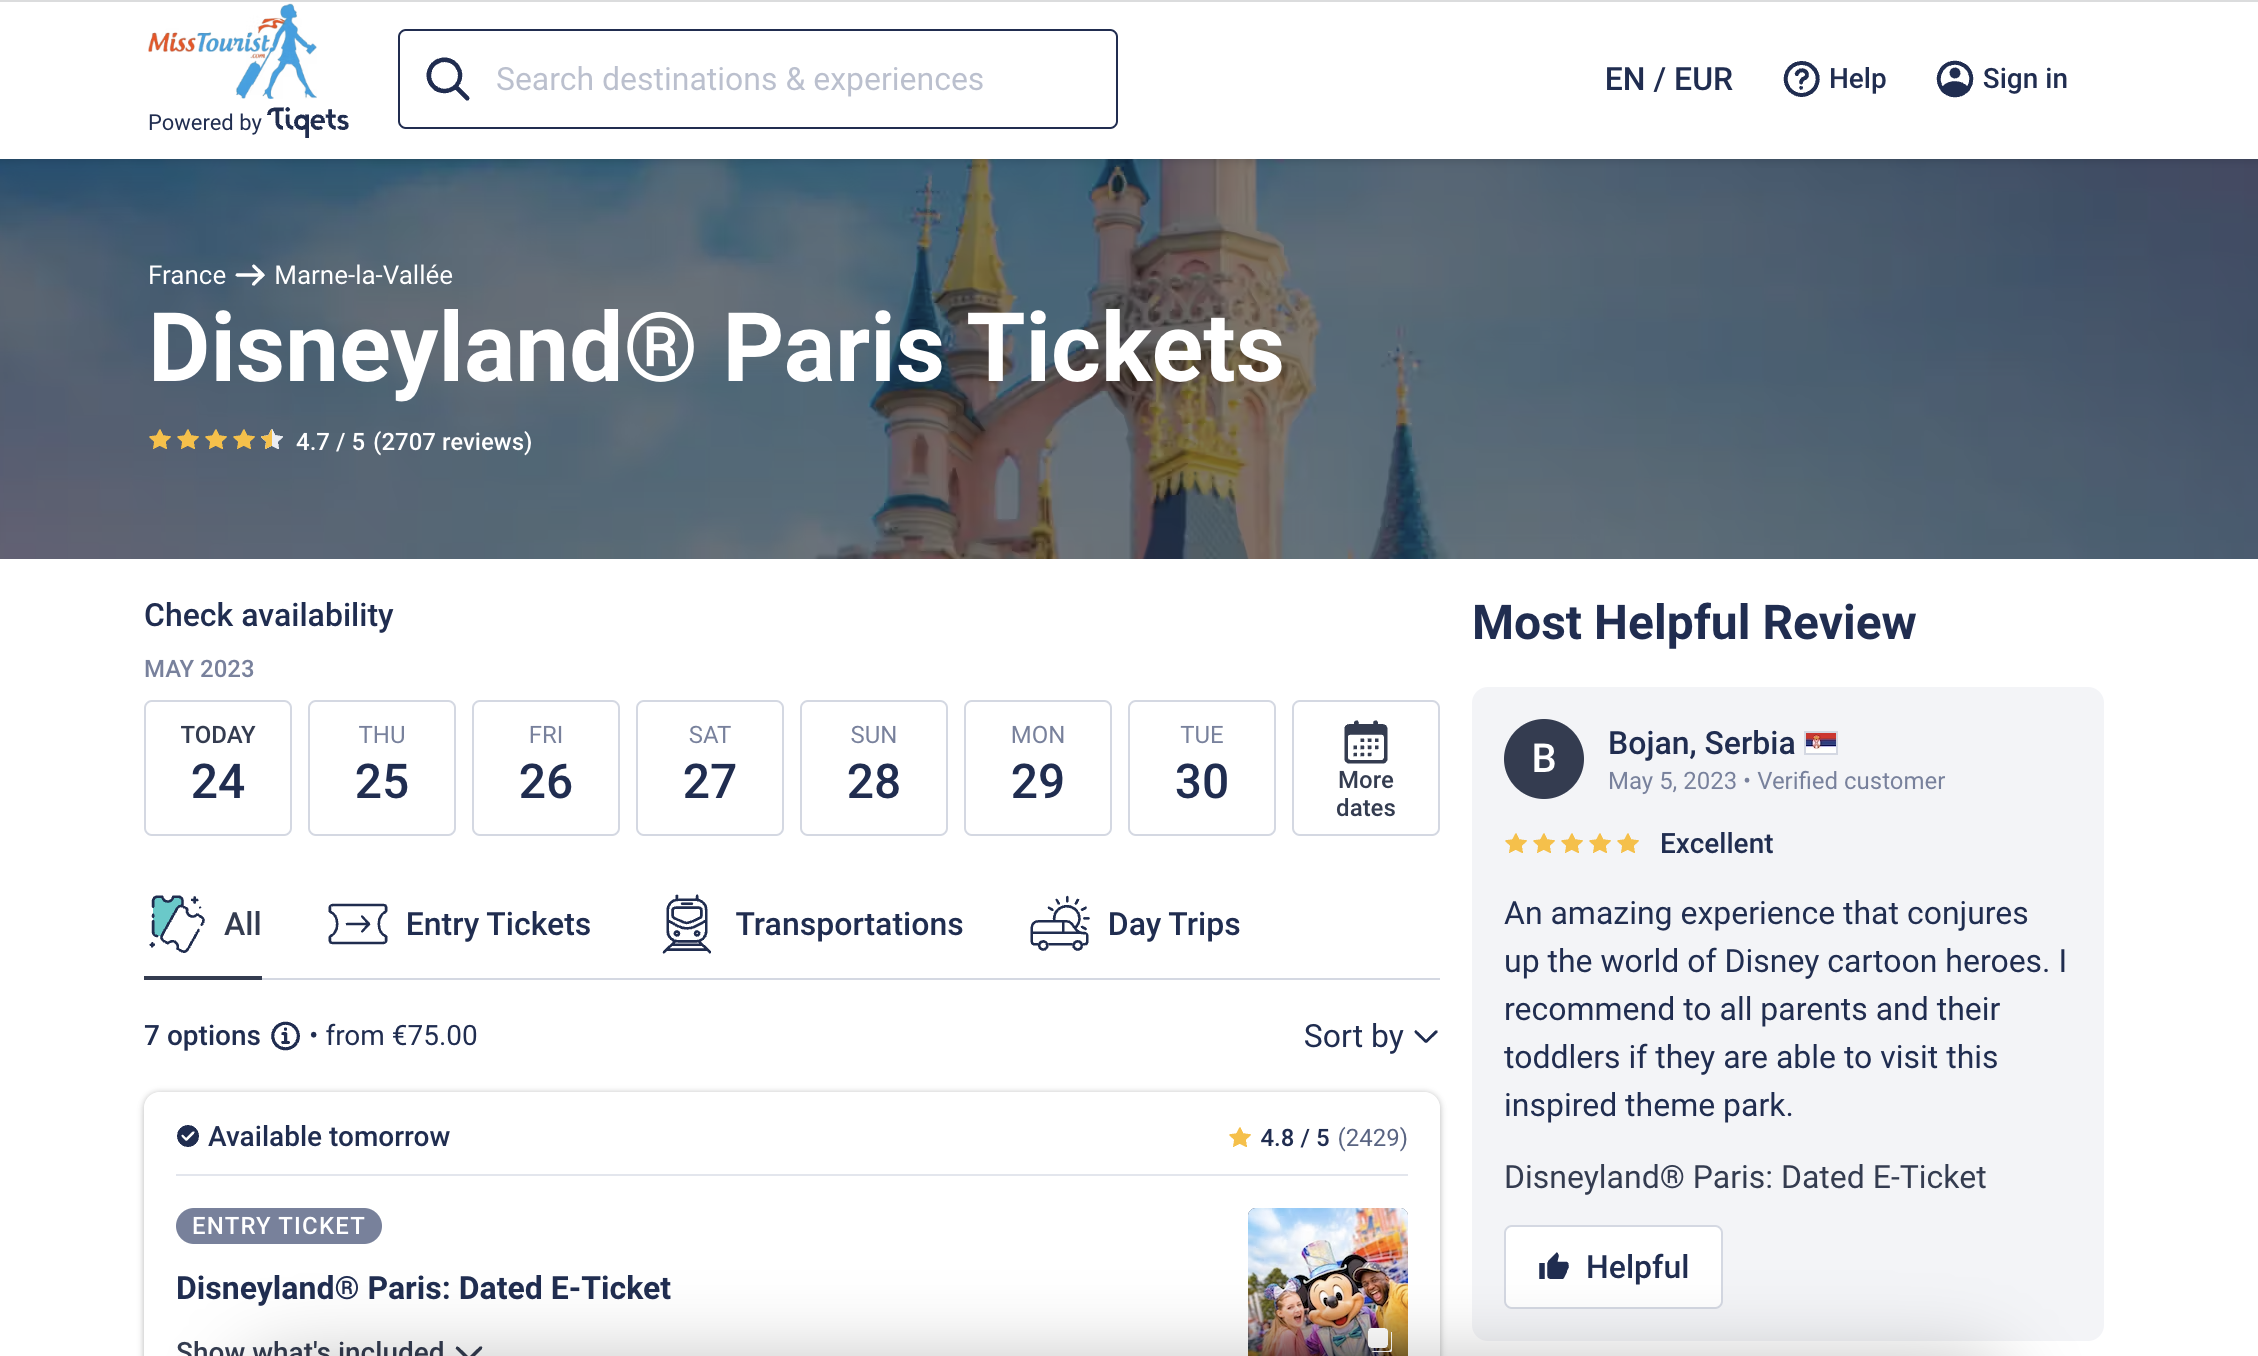Click the Sign in user icon
Viewport: 2258px width, 1356px height.
click(x=1954, y=79)
